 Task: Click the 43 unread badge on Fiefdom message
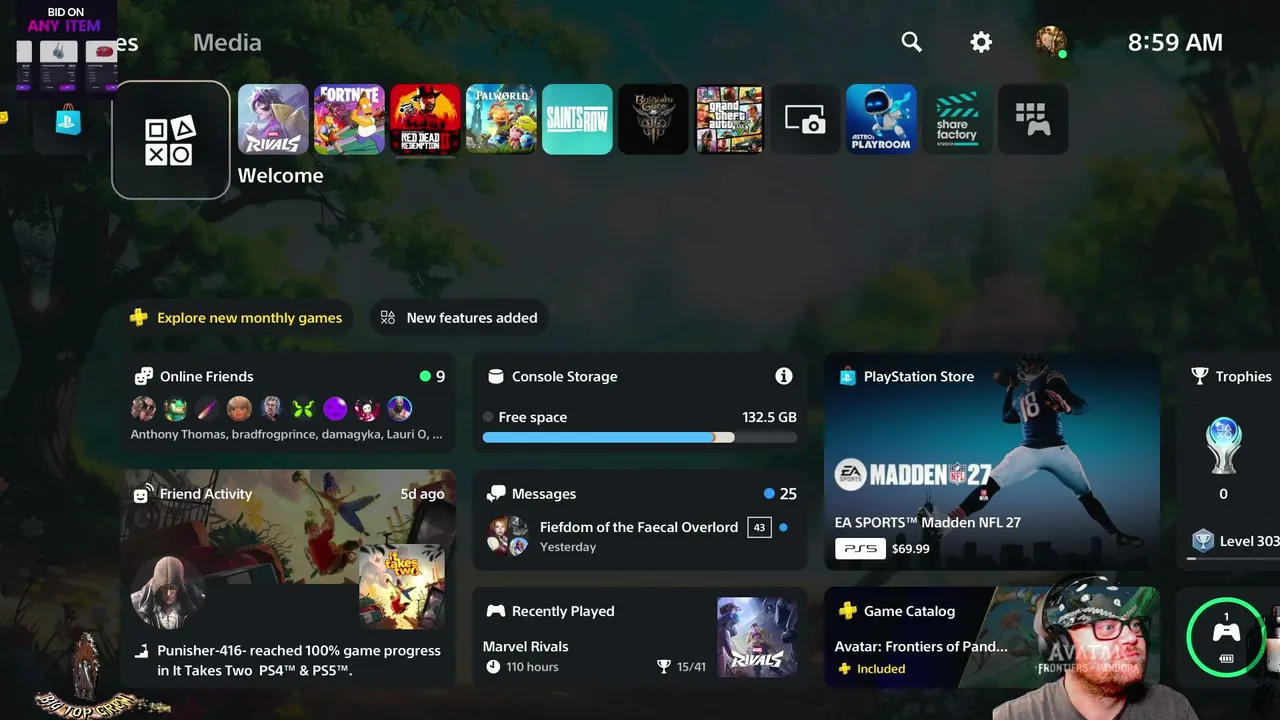(759, 527)
